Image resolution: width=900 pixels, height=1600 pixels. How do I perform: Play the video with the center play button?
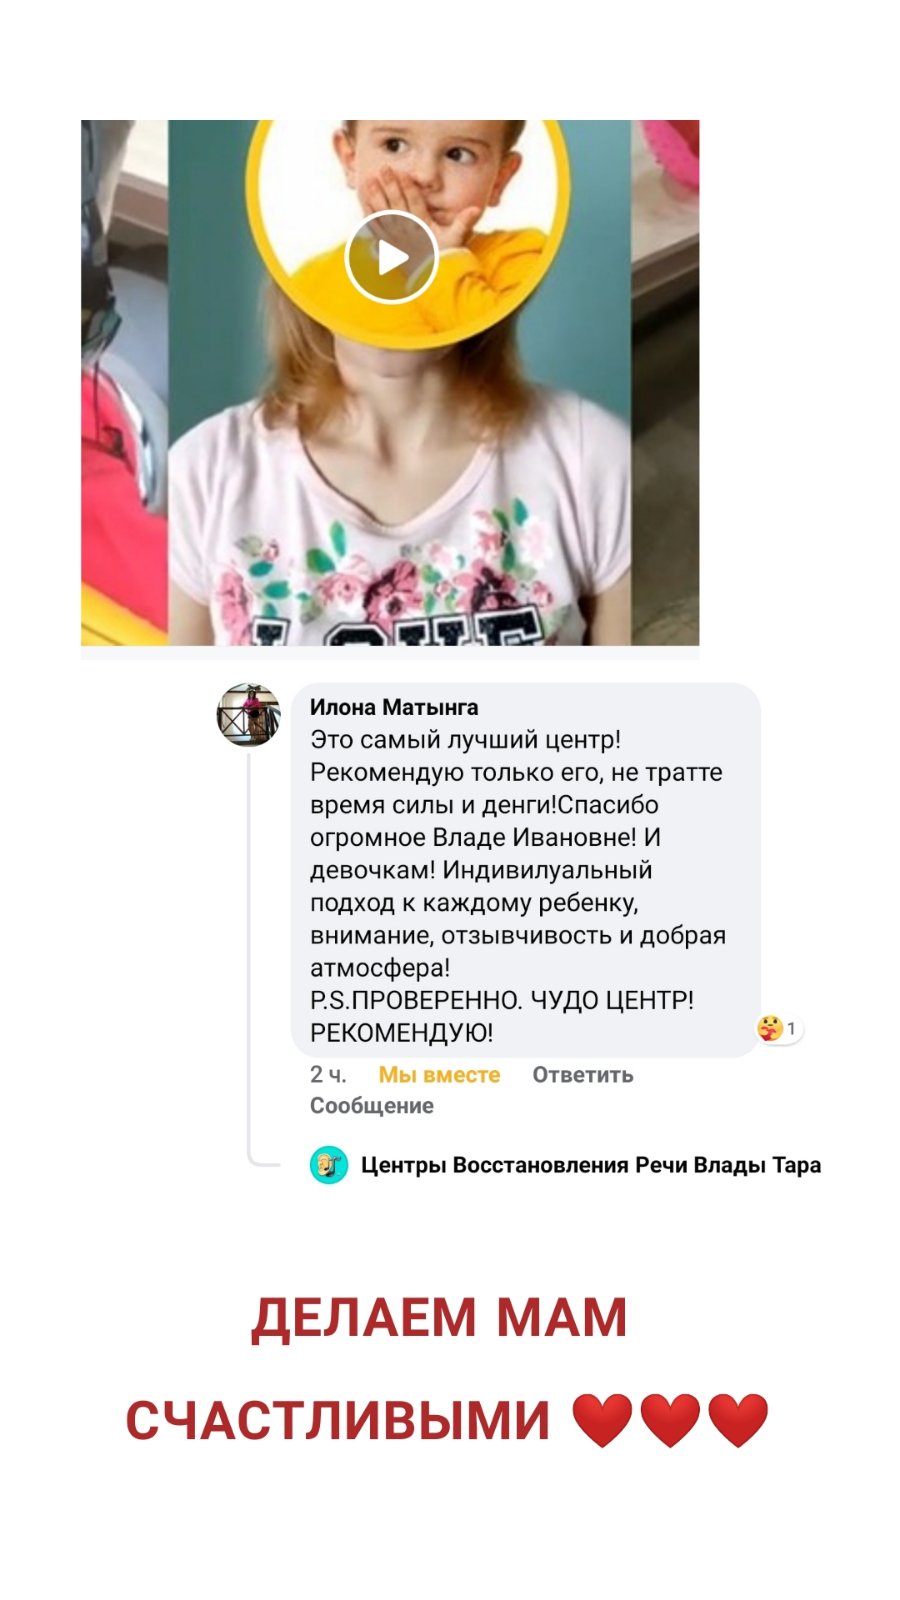tap(391, 258)
